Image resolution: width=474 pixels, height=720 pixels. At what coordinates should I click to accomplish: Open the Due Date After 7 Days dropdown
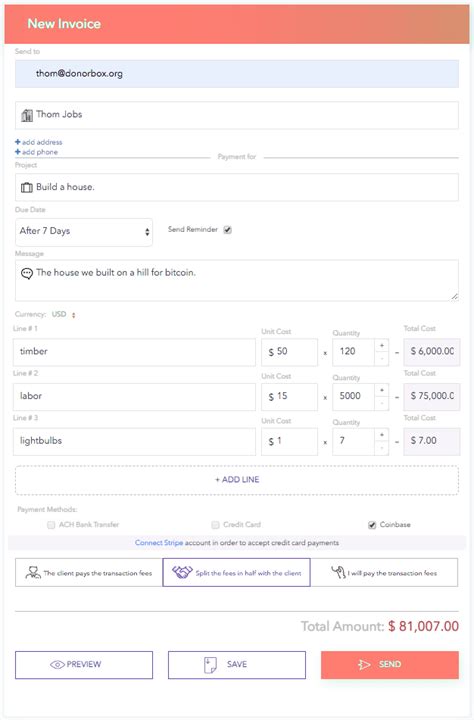(84, 232)
